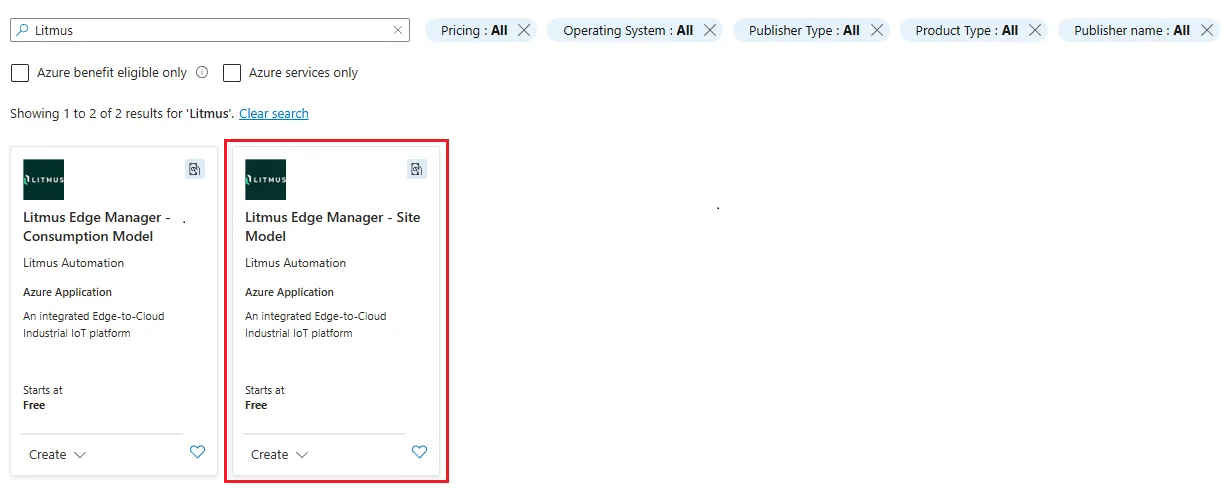Image resolution: width=1228 pixels, height=488 pixels.
Task: Click preview badge icon on Site Model card
Action: click(417, 169)
